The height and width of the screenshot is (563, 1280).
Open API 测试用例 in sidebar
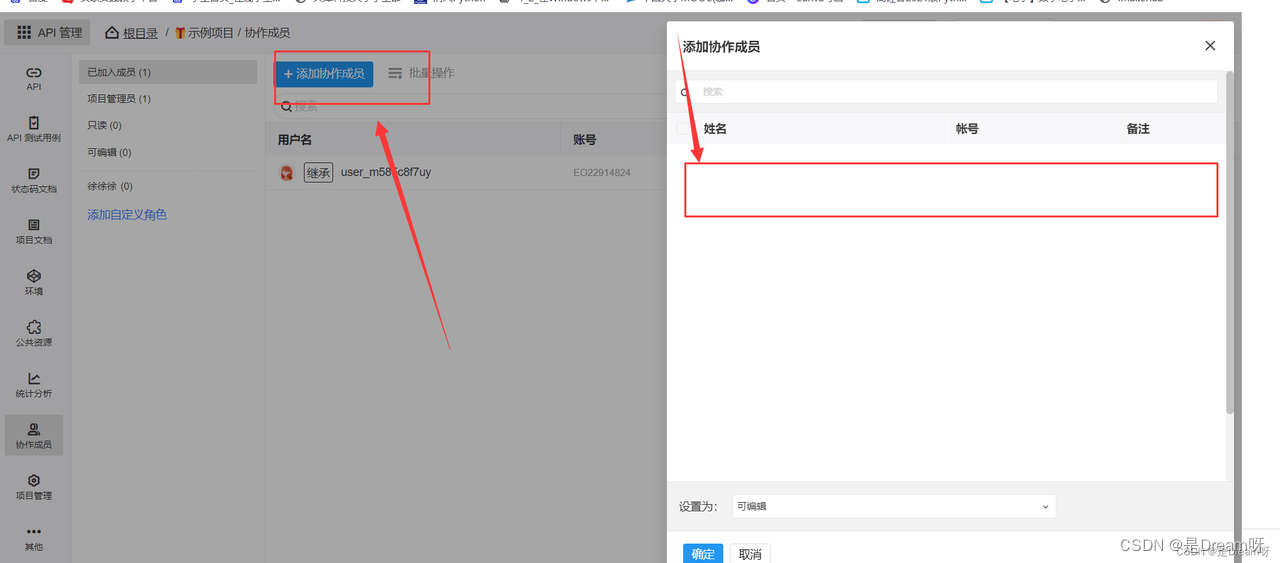[34, 129]
